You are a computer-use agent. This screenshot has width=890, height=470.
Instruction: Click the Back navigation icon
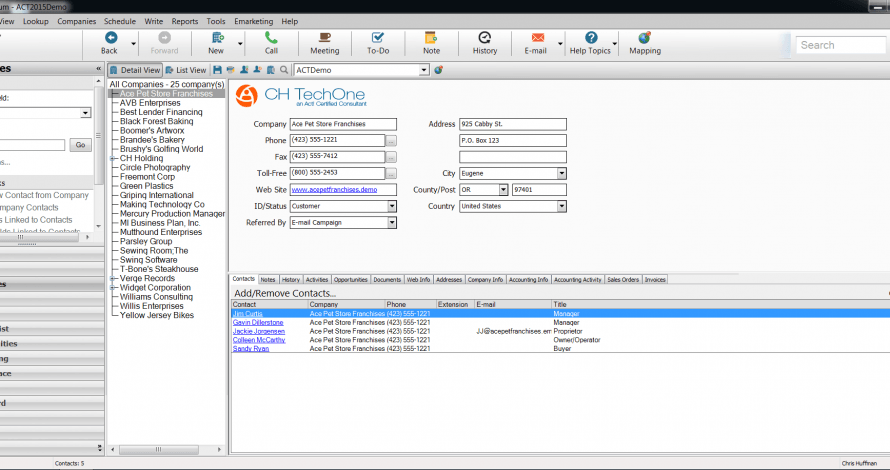click(x=111, y=37)
